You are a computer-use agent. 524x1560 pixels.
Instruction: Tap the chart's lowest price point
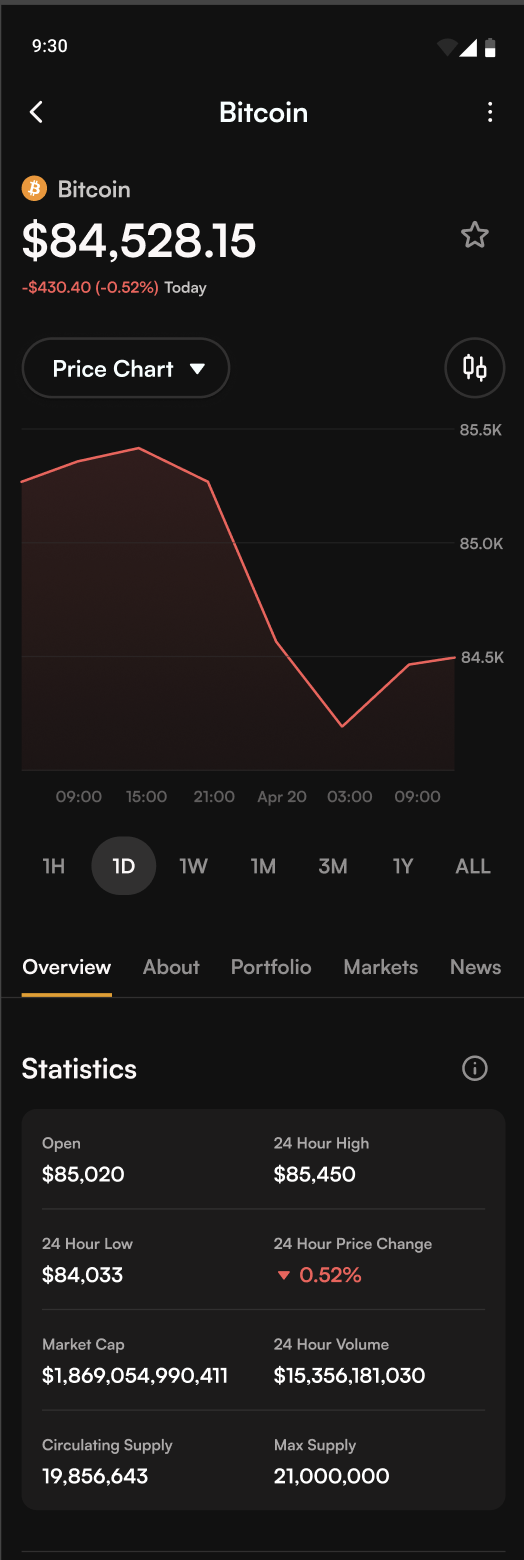click(342, 726)
